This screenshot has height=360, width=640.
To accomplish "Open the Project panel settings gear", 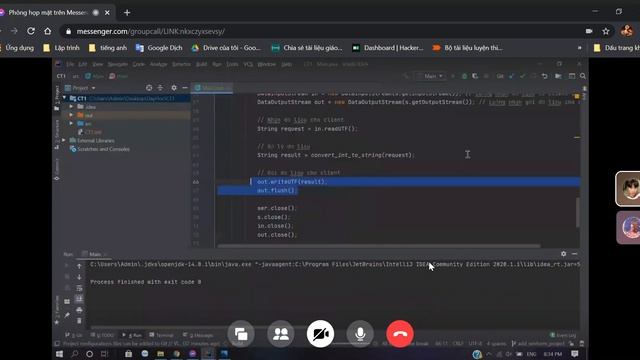I will (x=174, y=88).
